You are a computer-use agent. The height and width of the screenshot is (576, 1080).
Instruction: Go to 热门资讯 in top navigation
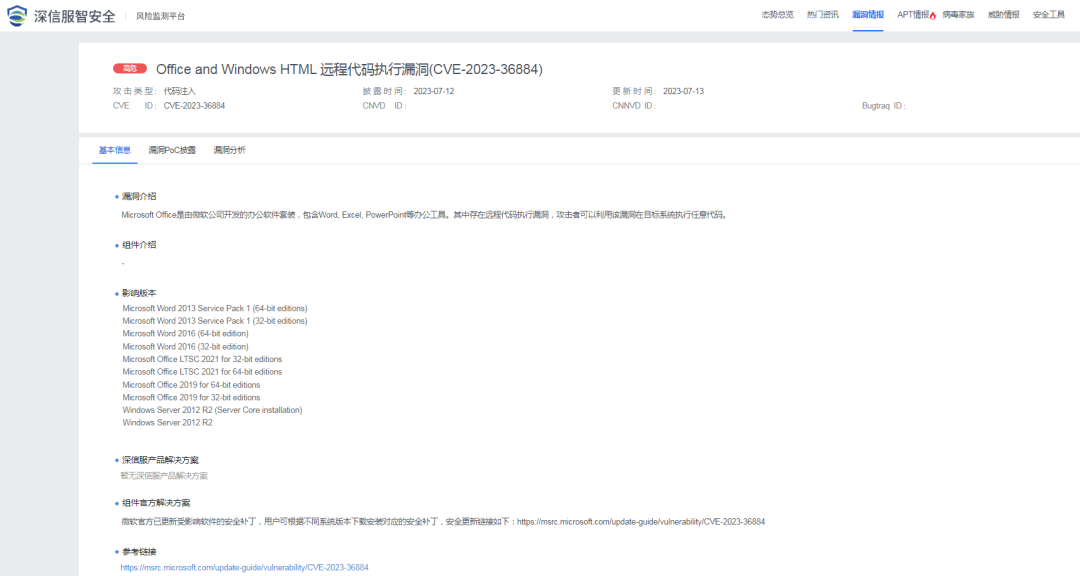[x=822, y=14]
